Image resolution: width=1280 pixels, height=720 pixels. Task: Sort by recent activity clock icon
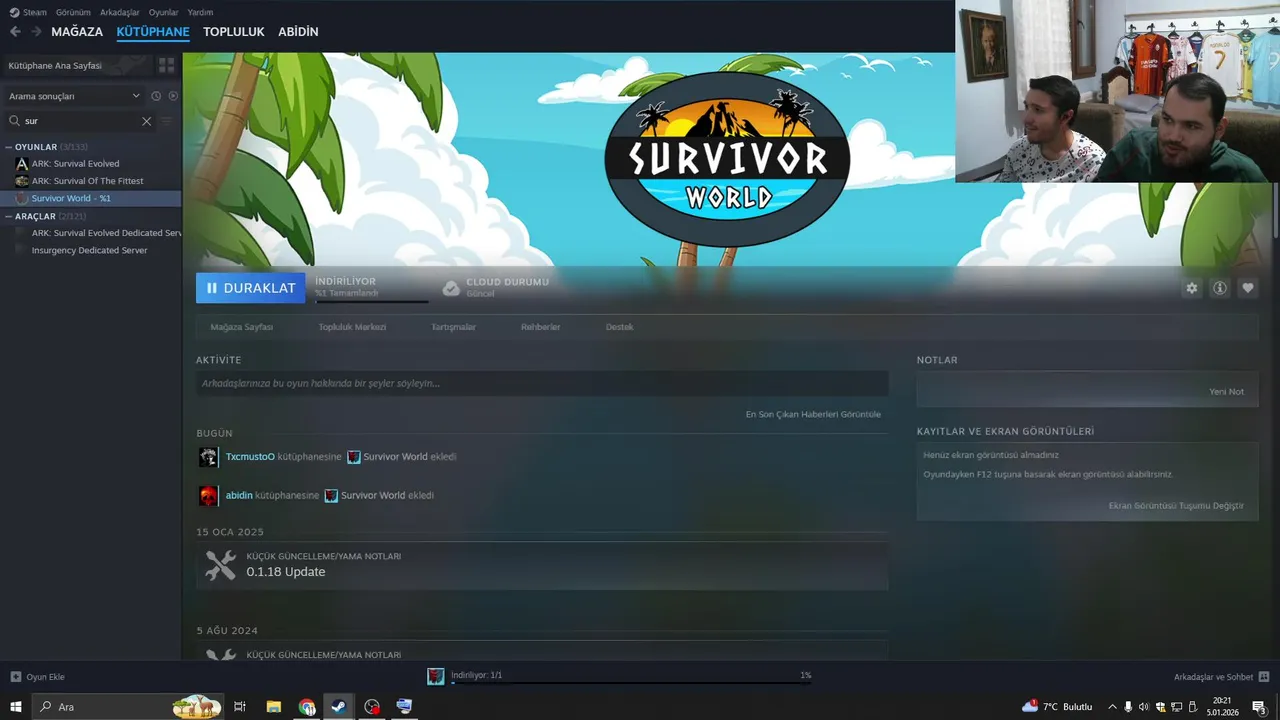[156, 96]
